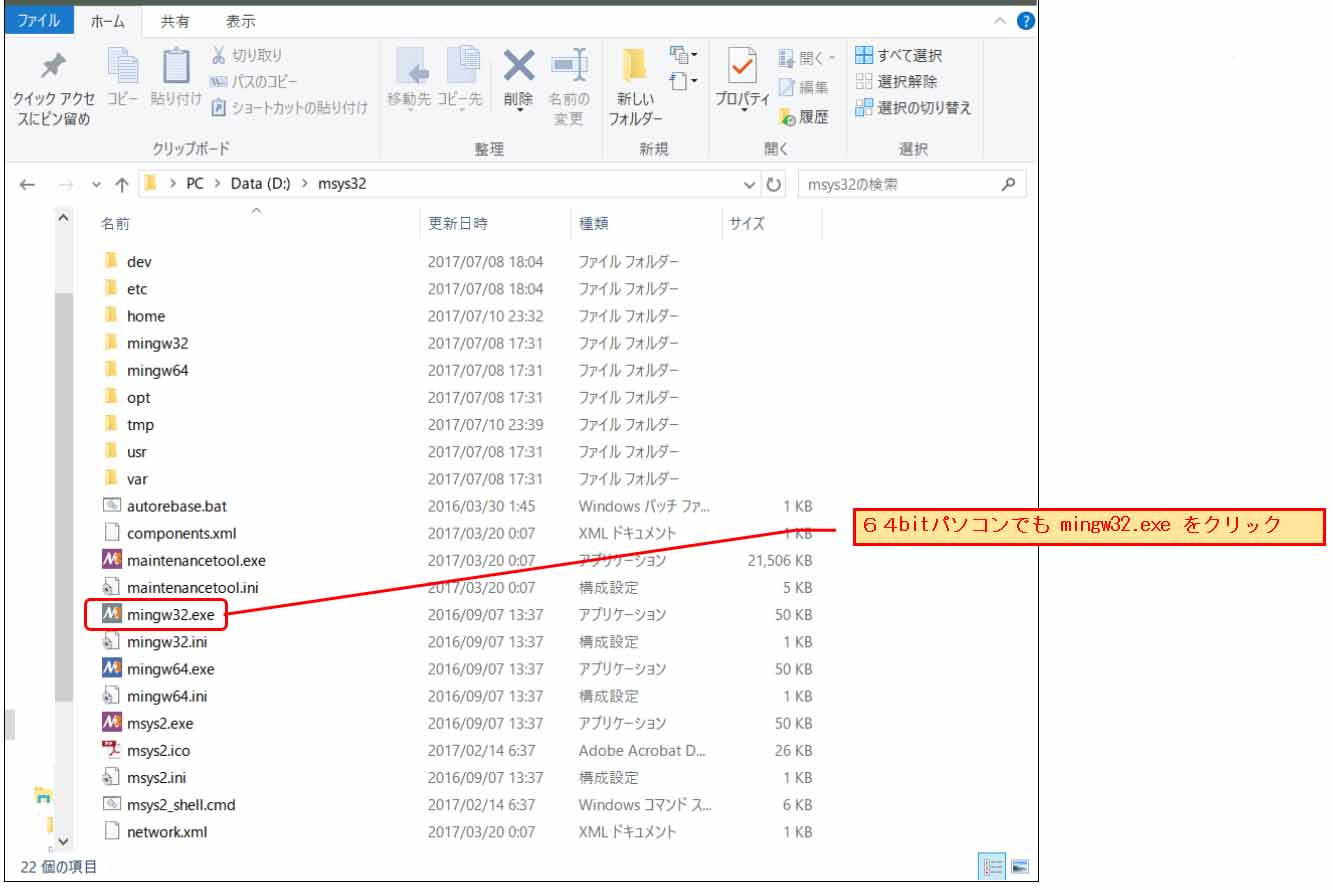Collapse the ribbon using the chevron

1000,20
